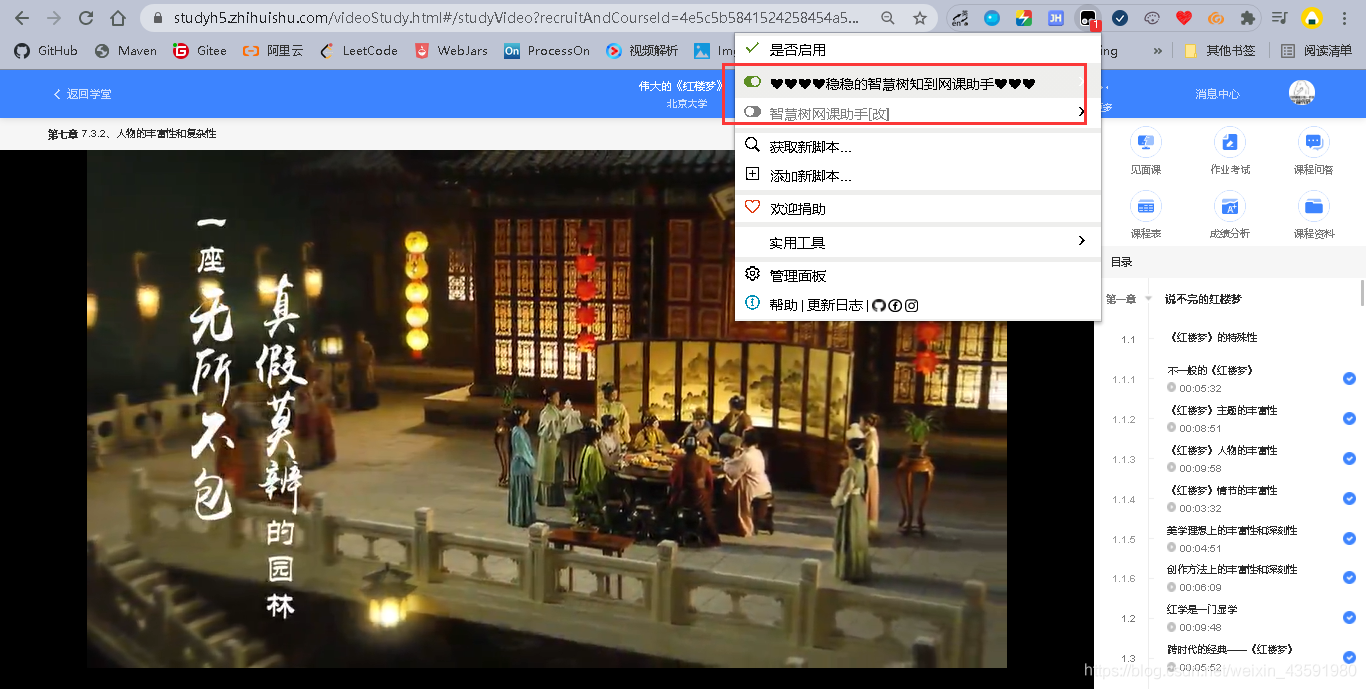1366x689 pixels.
Task: Open the 阅读清单 reading list
Action: coord(1317,50)
